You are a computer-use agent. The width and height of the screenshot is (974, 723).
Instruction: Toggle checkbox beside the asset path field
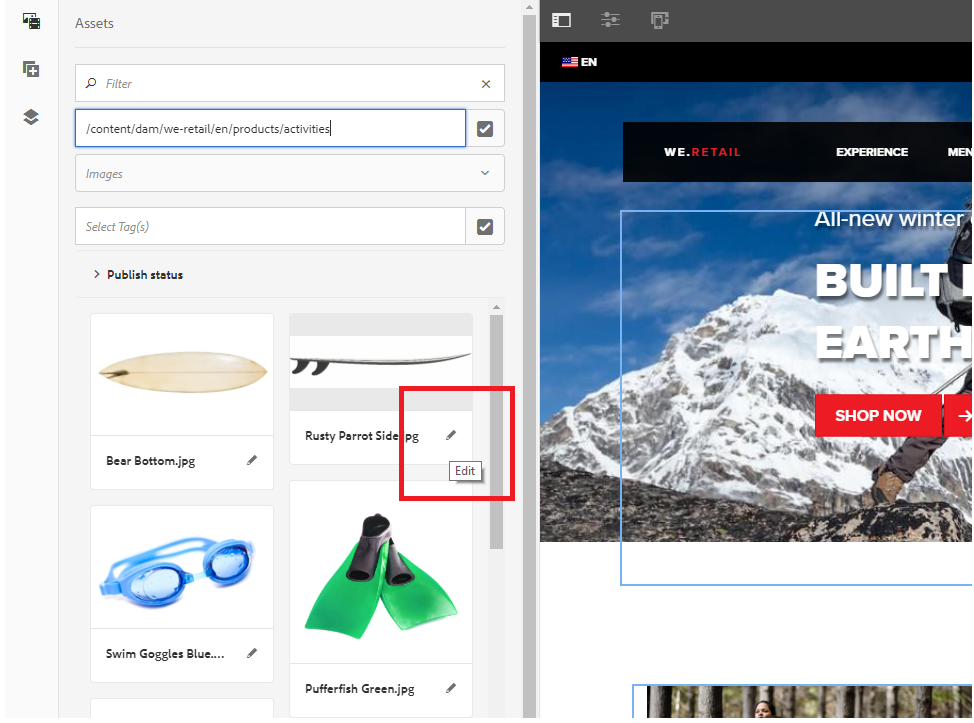pyautogui.click(x=485, y=129)
